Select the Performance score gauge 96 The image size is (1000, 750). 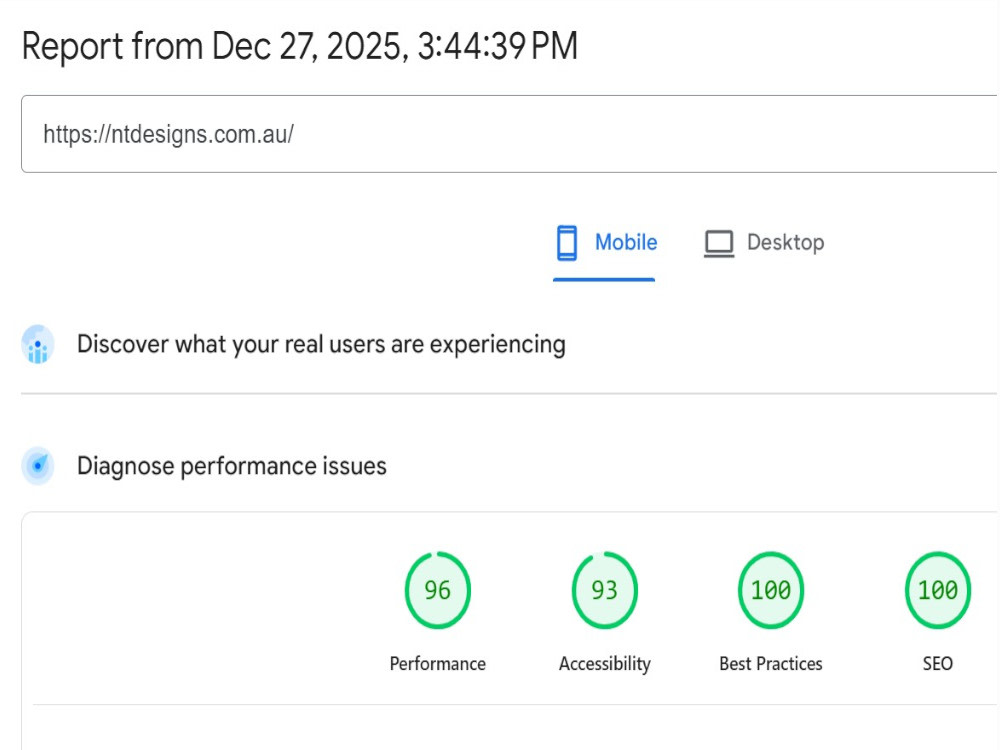[438, 590]
